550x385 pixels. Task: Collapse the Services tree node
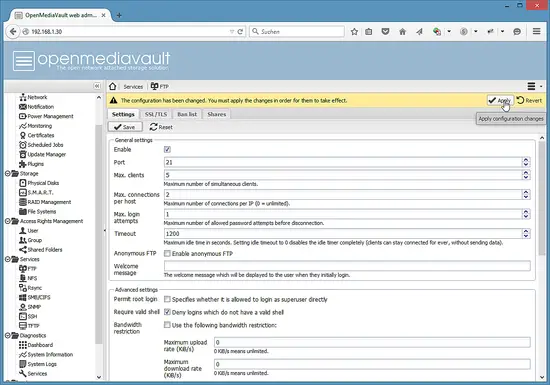pyautogui.click(x=8, y=259)
